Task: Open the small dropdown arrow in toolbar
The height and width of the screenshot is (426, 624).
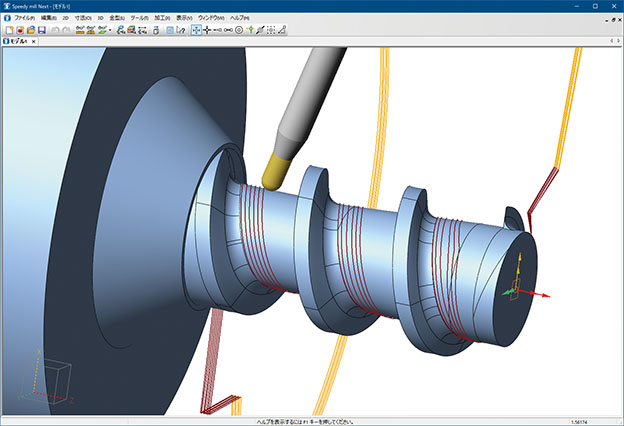Action: click(x=110, y=30)
